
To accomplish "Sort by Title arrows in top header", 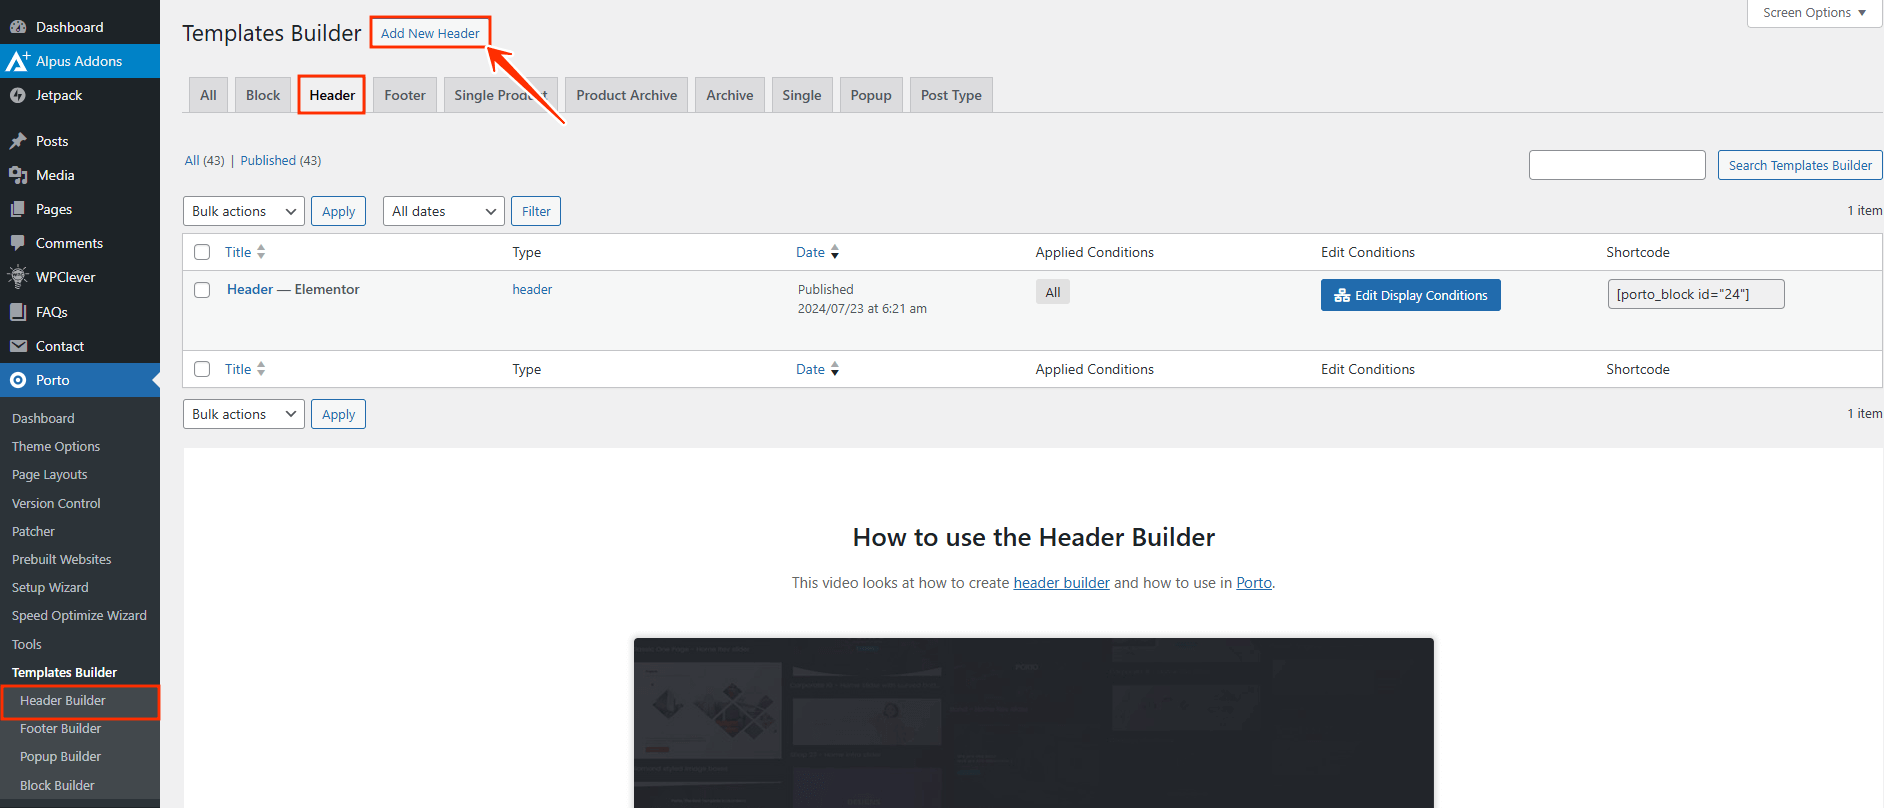I will point(261,252).
